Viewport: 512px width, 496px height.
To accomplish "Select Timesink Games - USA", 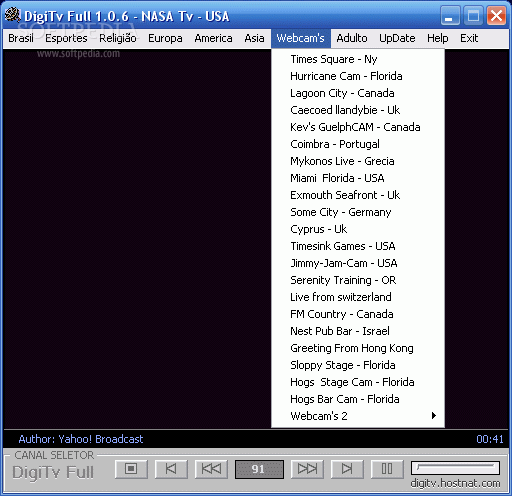I will point(358,246).
